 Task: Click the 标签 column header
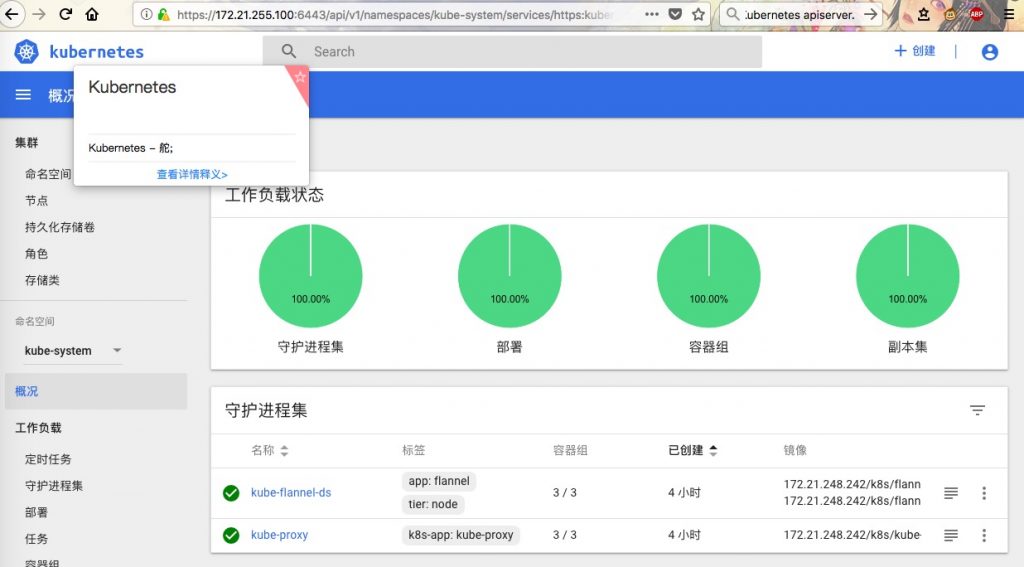(x=413, y=450)
